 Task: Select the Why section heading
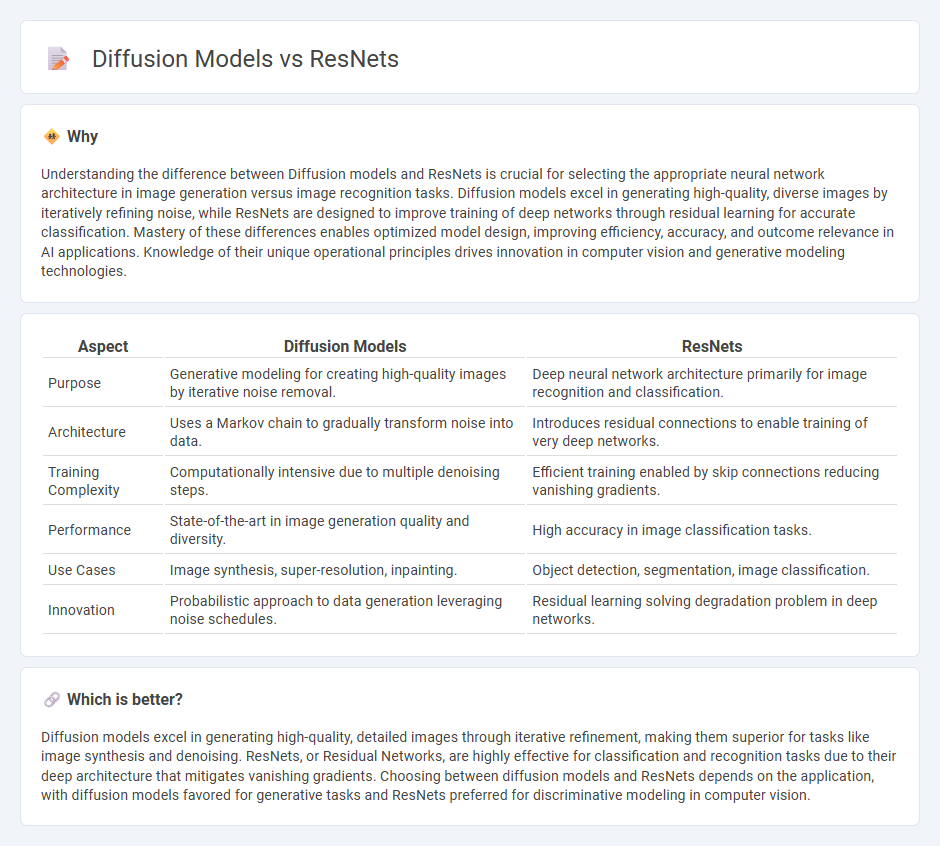pyautogui.click(x=82, y=137)
